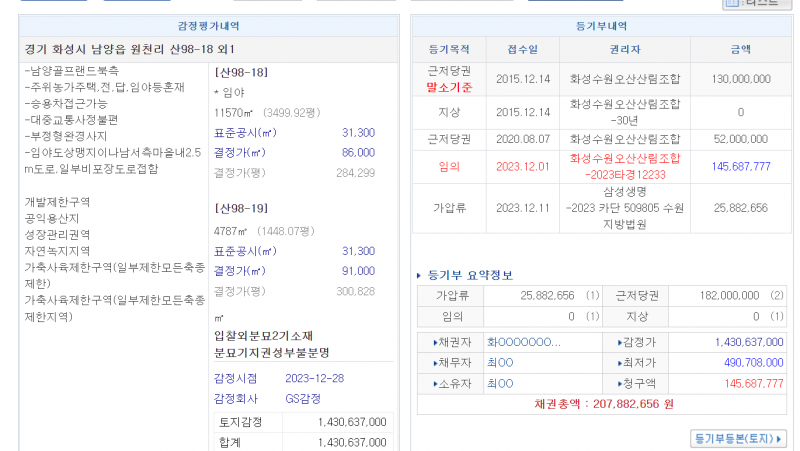Select the 채무자 label in summary
This screenshot has width=800, height=451.
(x=449, y=362)
